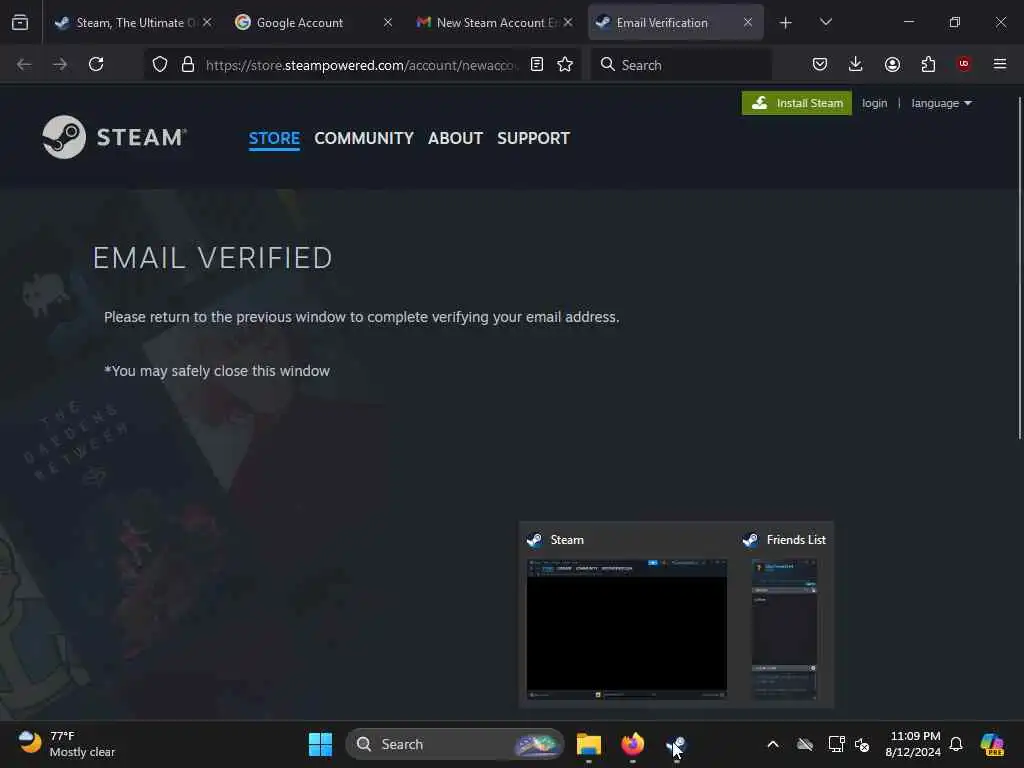Image resolution: width=1024 pixels, height=768 pixels.
Task: Save page to Pocket icon
Action: coord(820,64)
